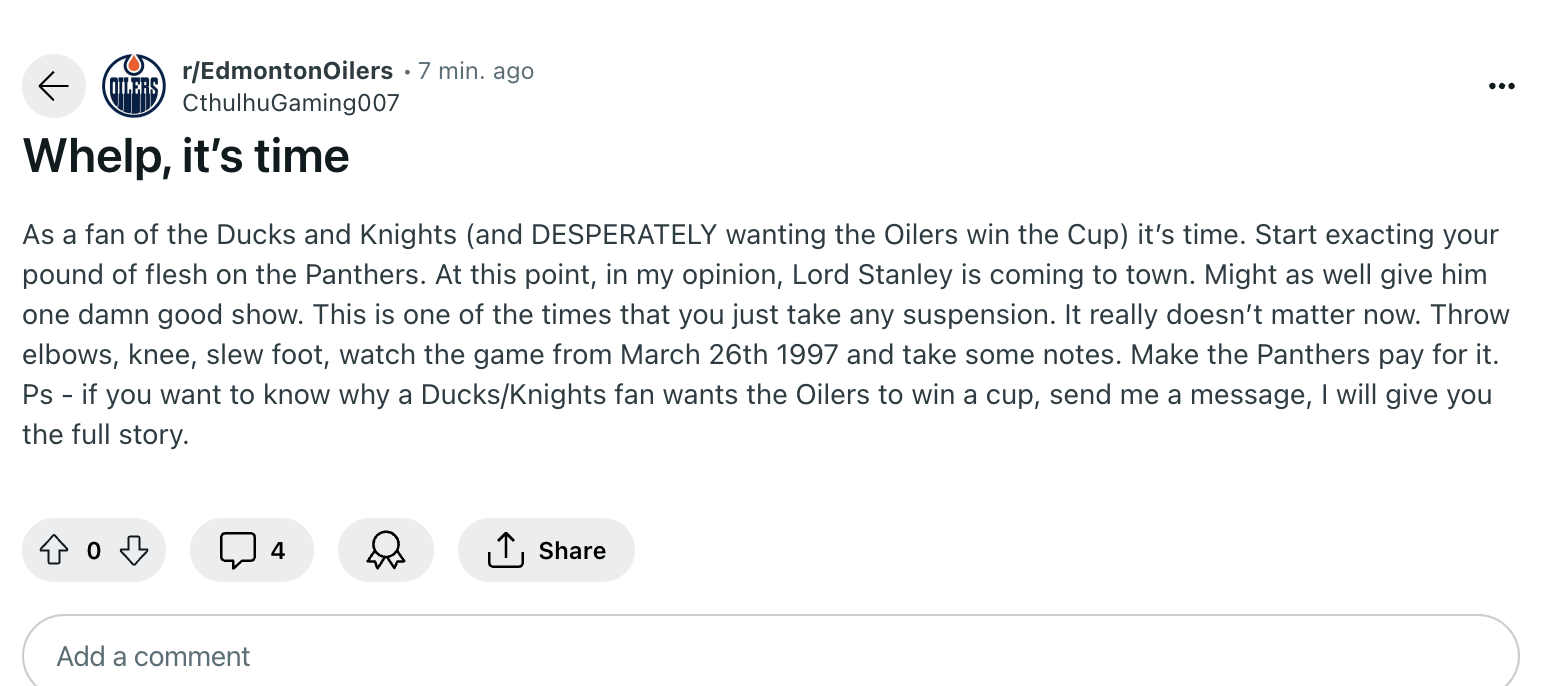Open the three-dot post options menu
Image resolution: width=1546 pixels, height=686 pixels.
point(1501,87)
